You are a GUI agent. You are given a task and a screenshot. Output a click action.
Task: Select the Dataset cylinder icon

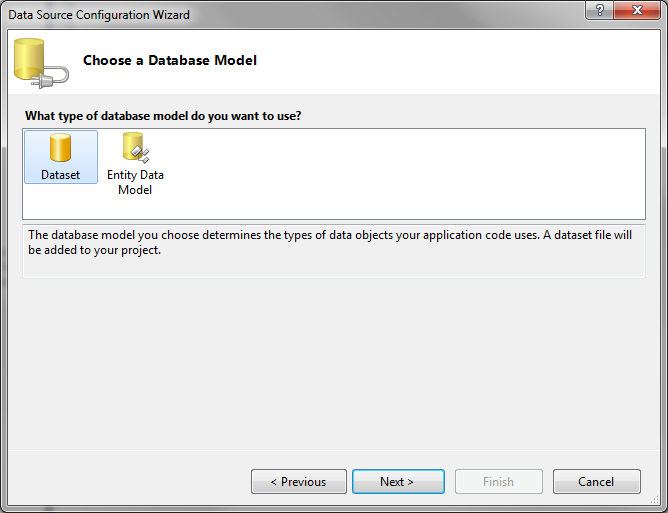click(x=60, y=148)
